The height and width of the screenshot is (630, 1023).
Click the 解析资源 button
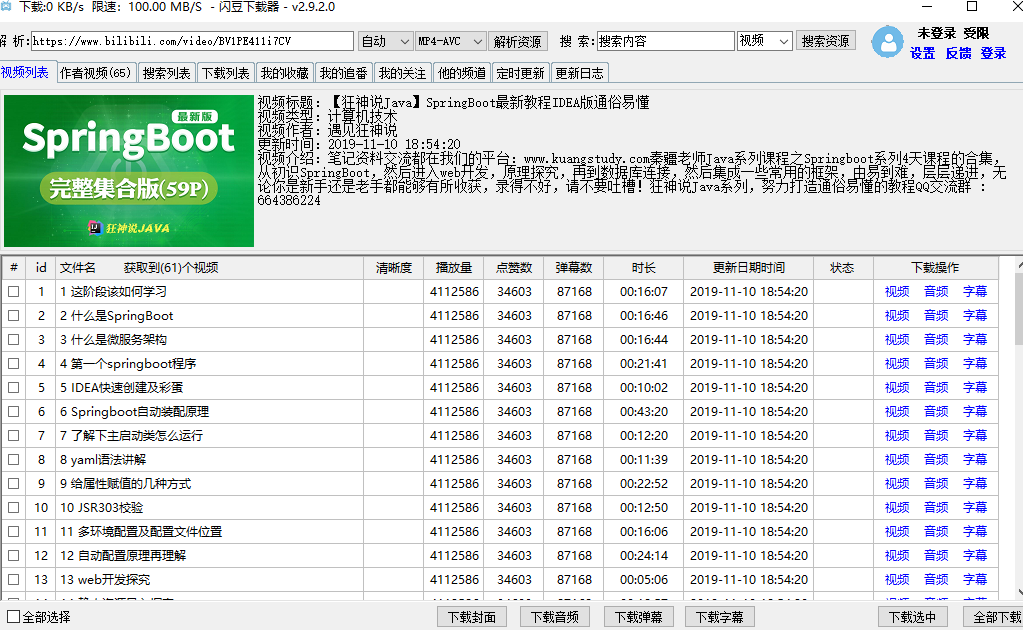tap(518, 41)
